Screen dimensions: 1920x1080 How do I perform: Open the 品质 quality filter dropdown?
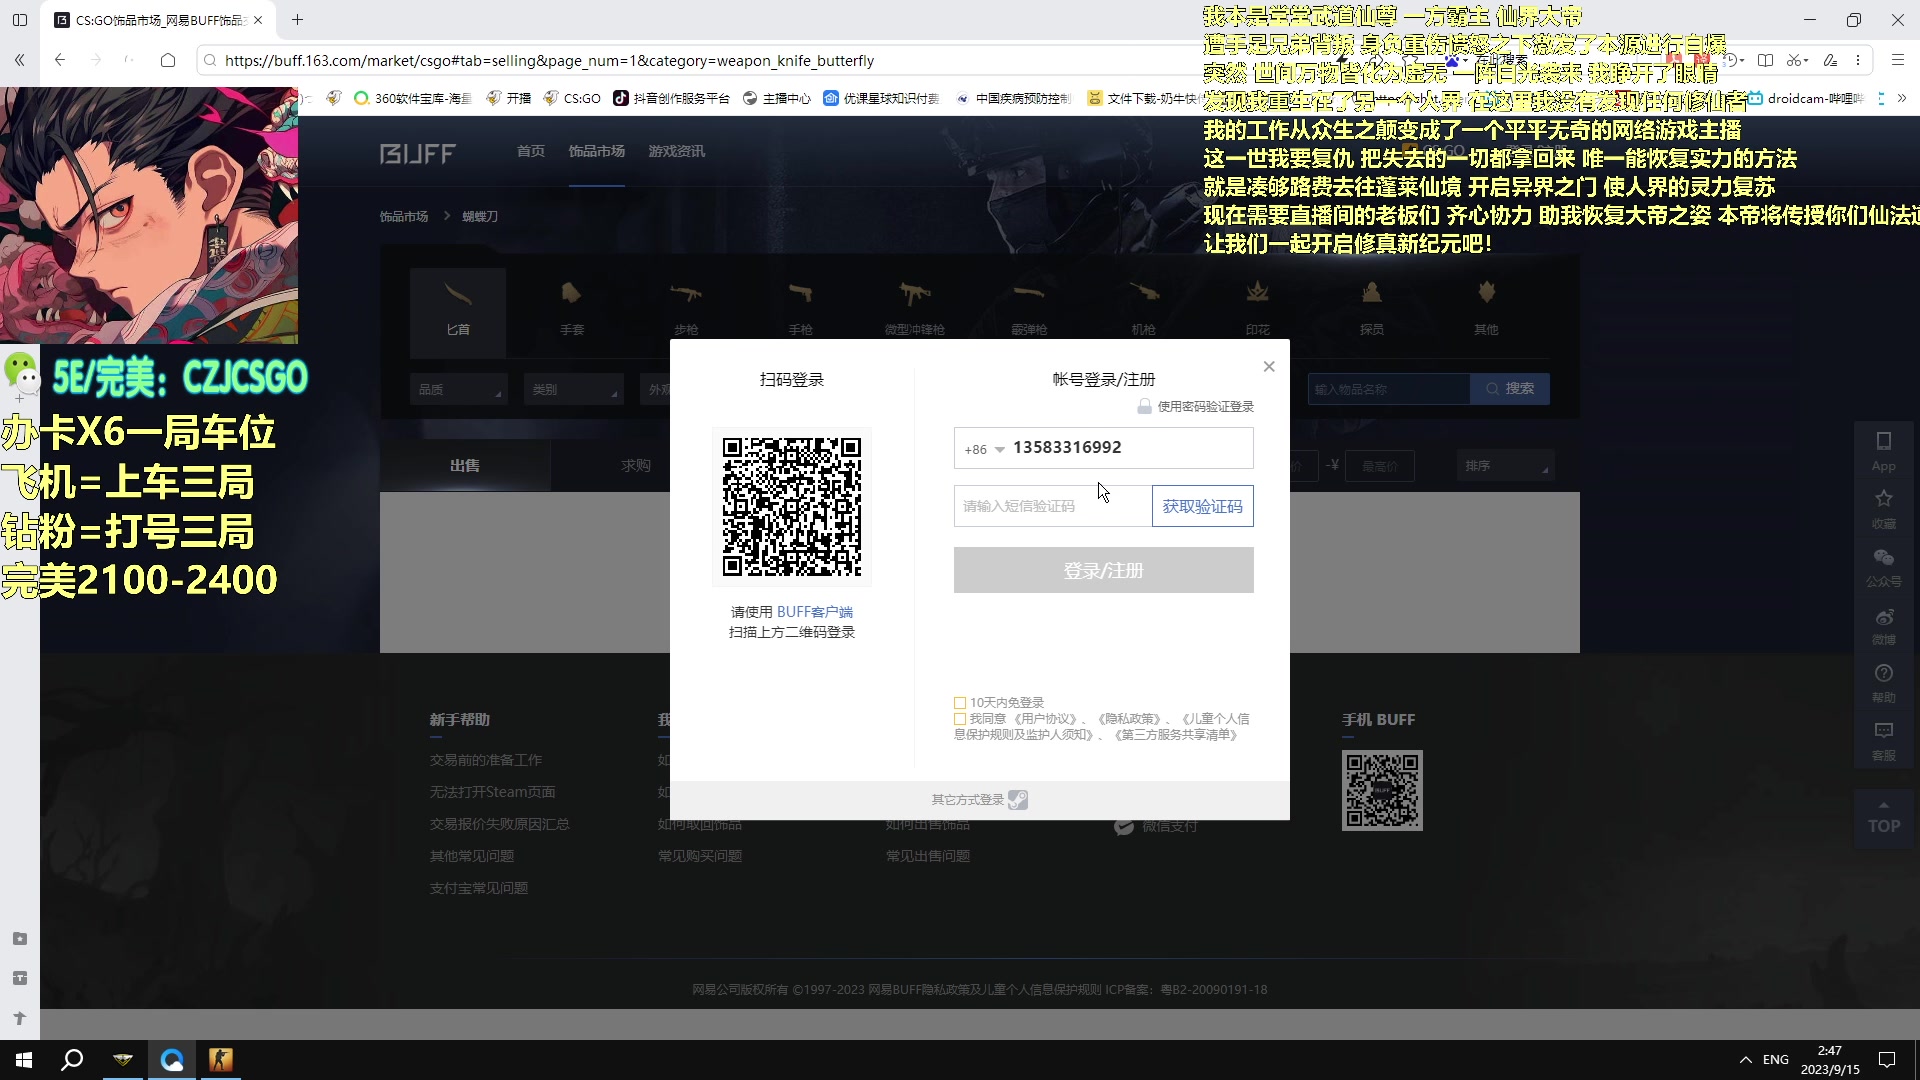[x=458, y=389]
